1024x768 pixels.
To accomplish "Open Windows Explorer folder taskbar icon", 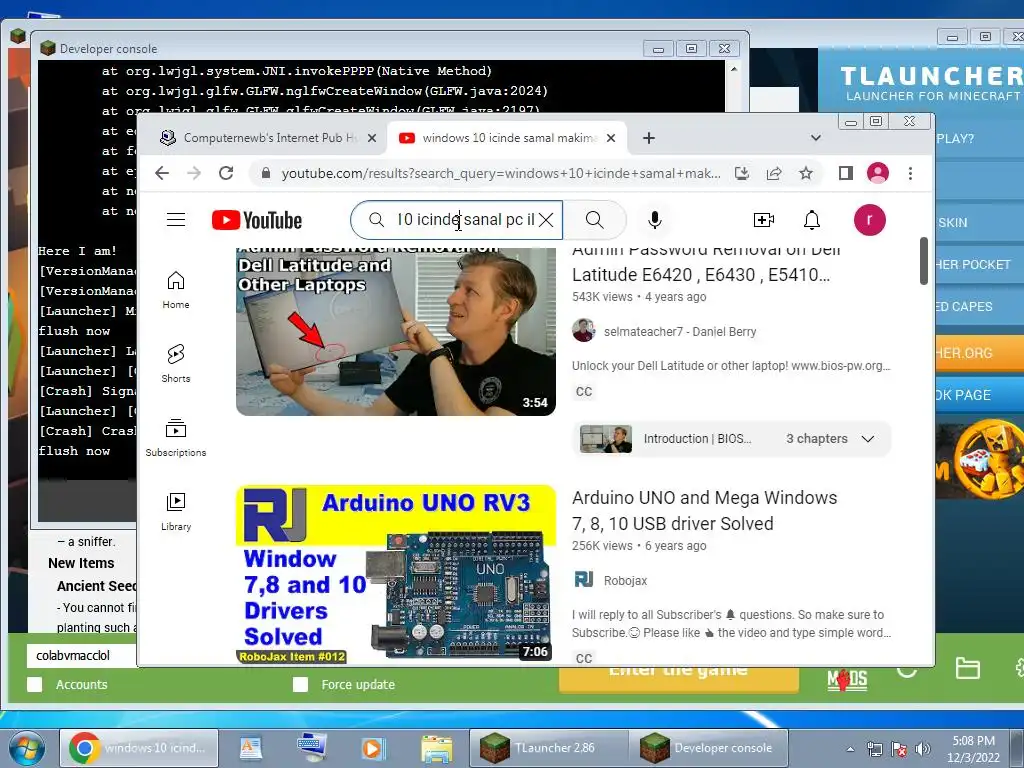I will tap(436, 749).
